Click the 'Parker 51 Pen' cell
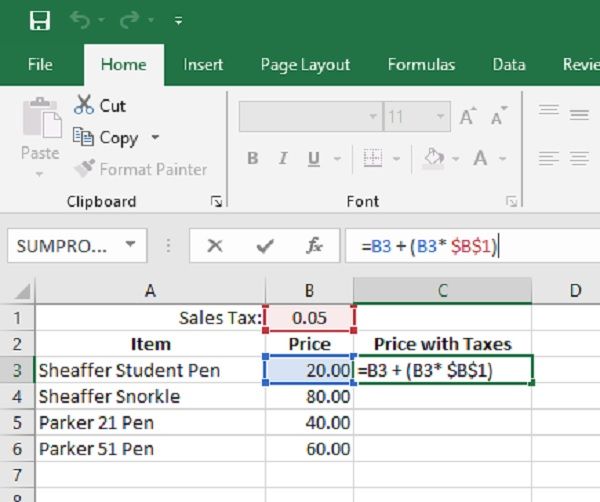The image size is (600, 502). tap(150, 448)
